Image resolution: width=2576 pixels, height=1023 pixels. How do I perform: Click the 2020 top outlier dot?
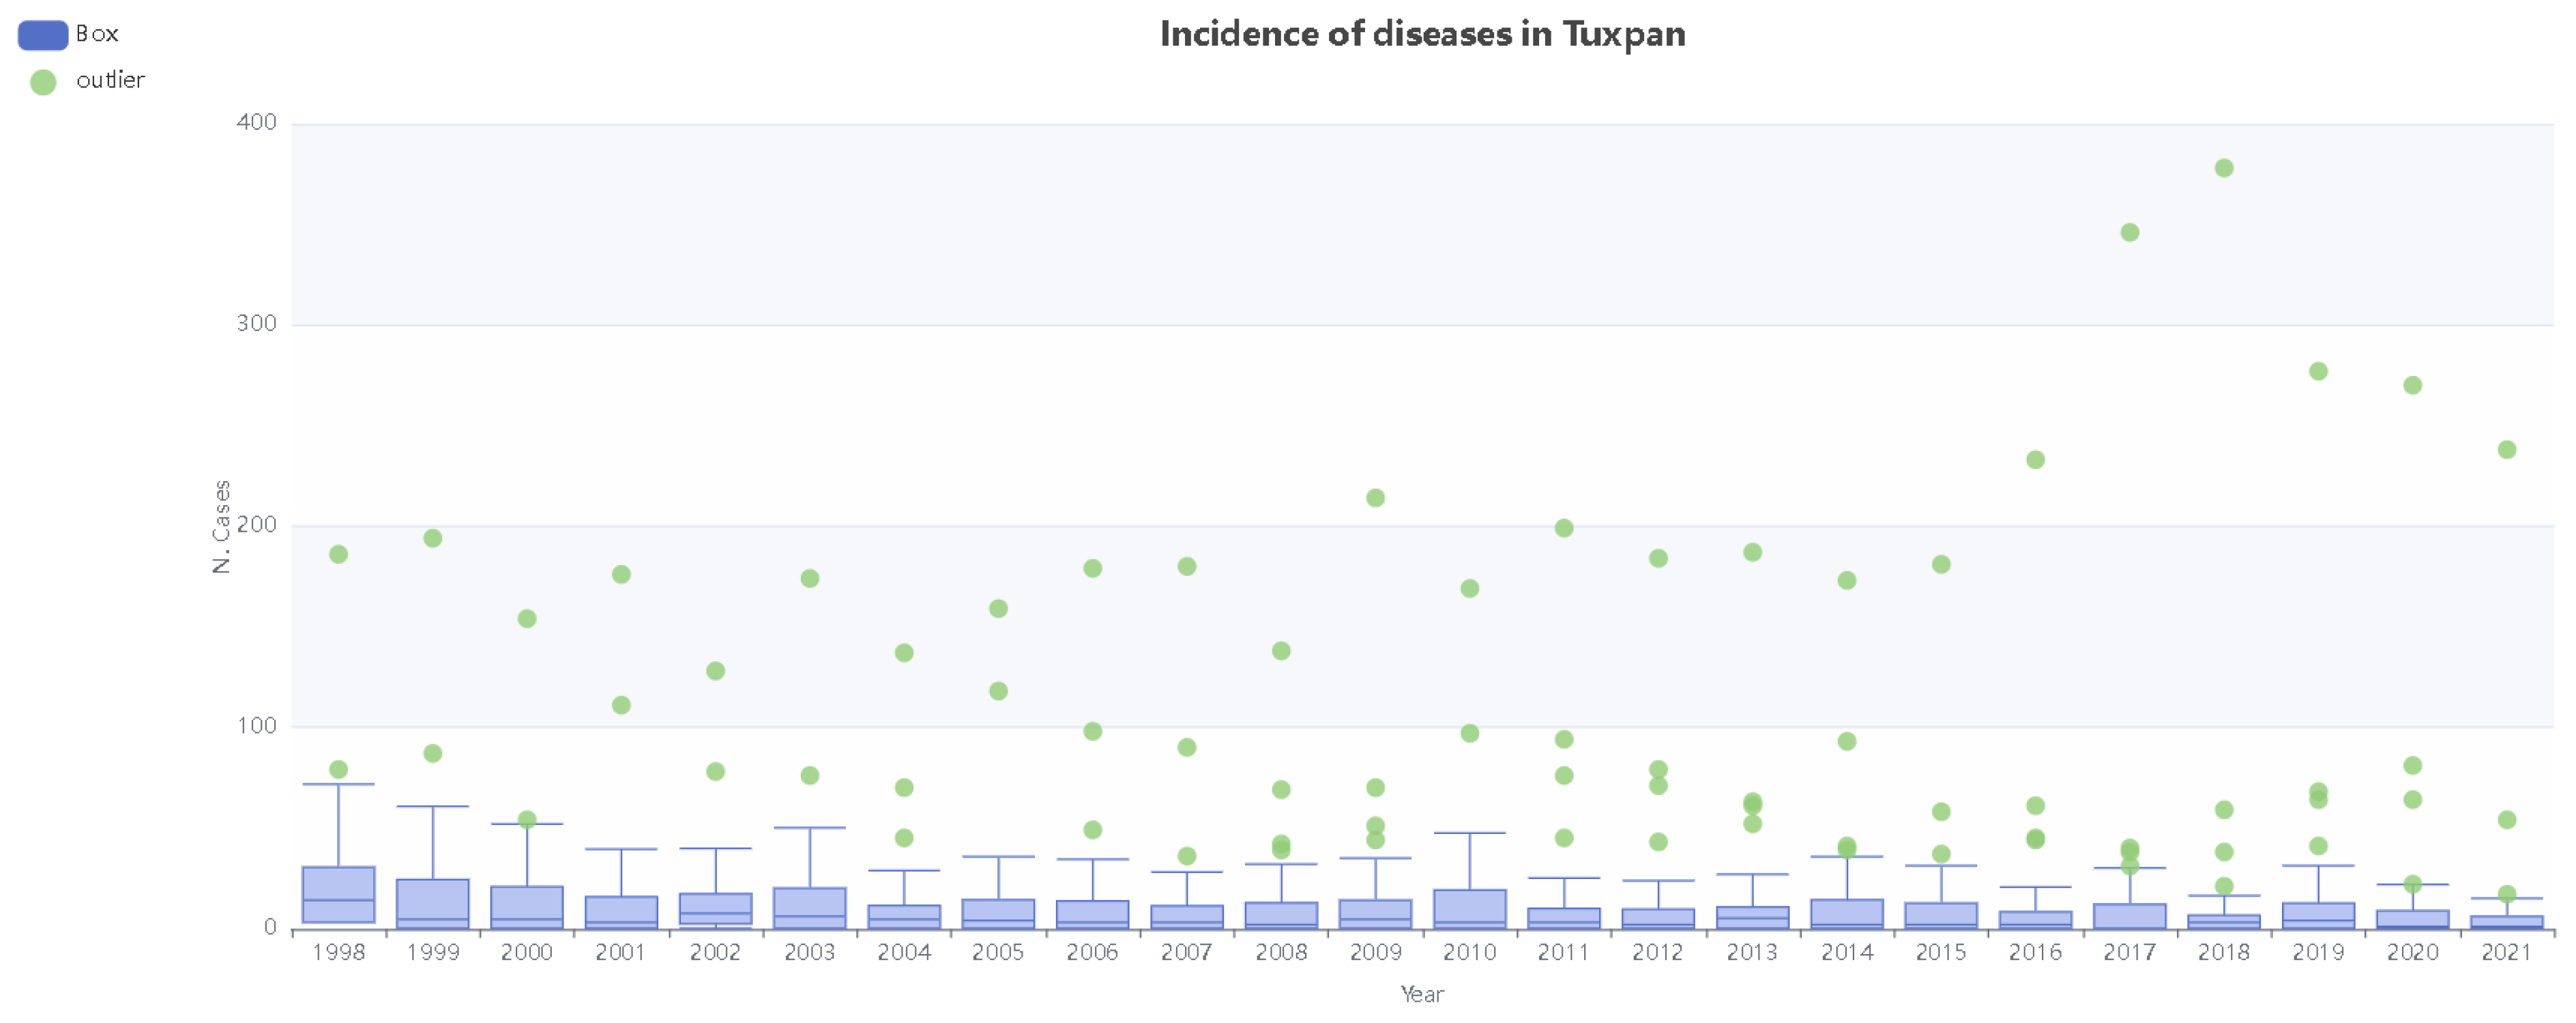(2412, 385)
